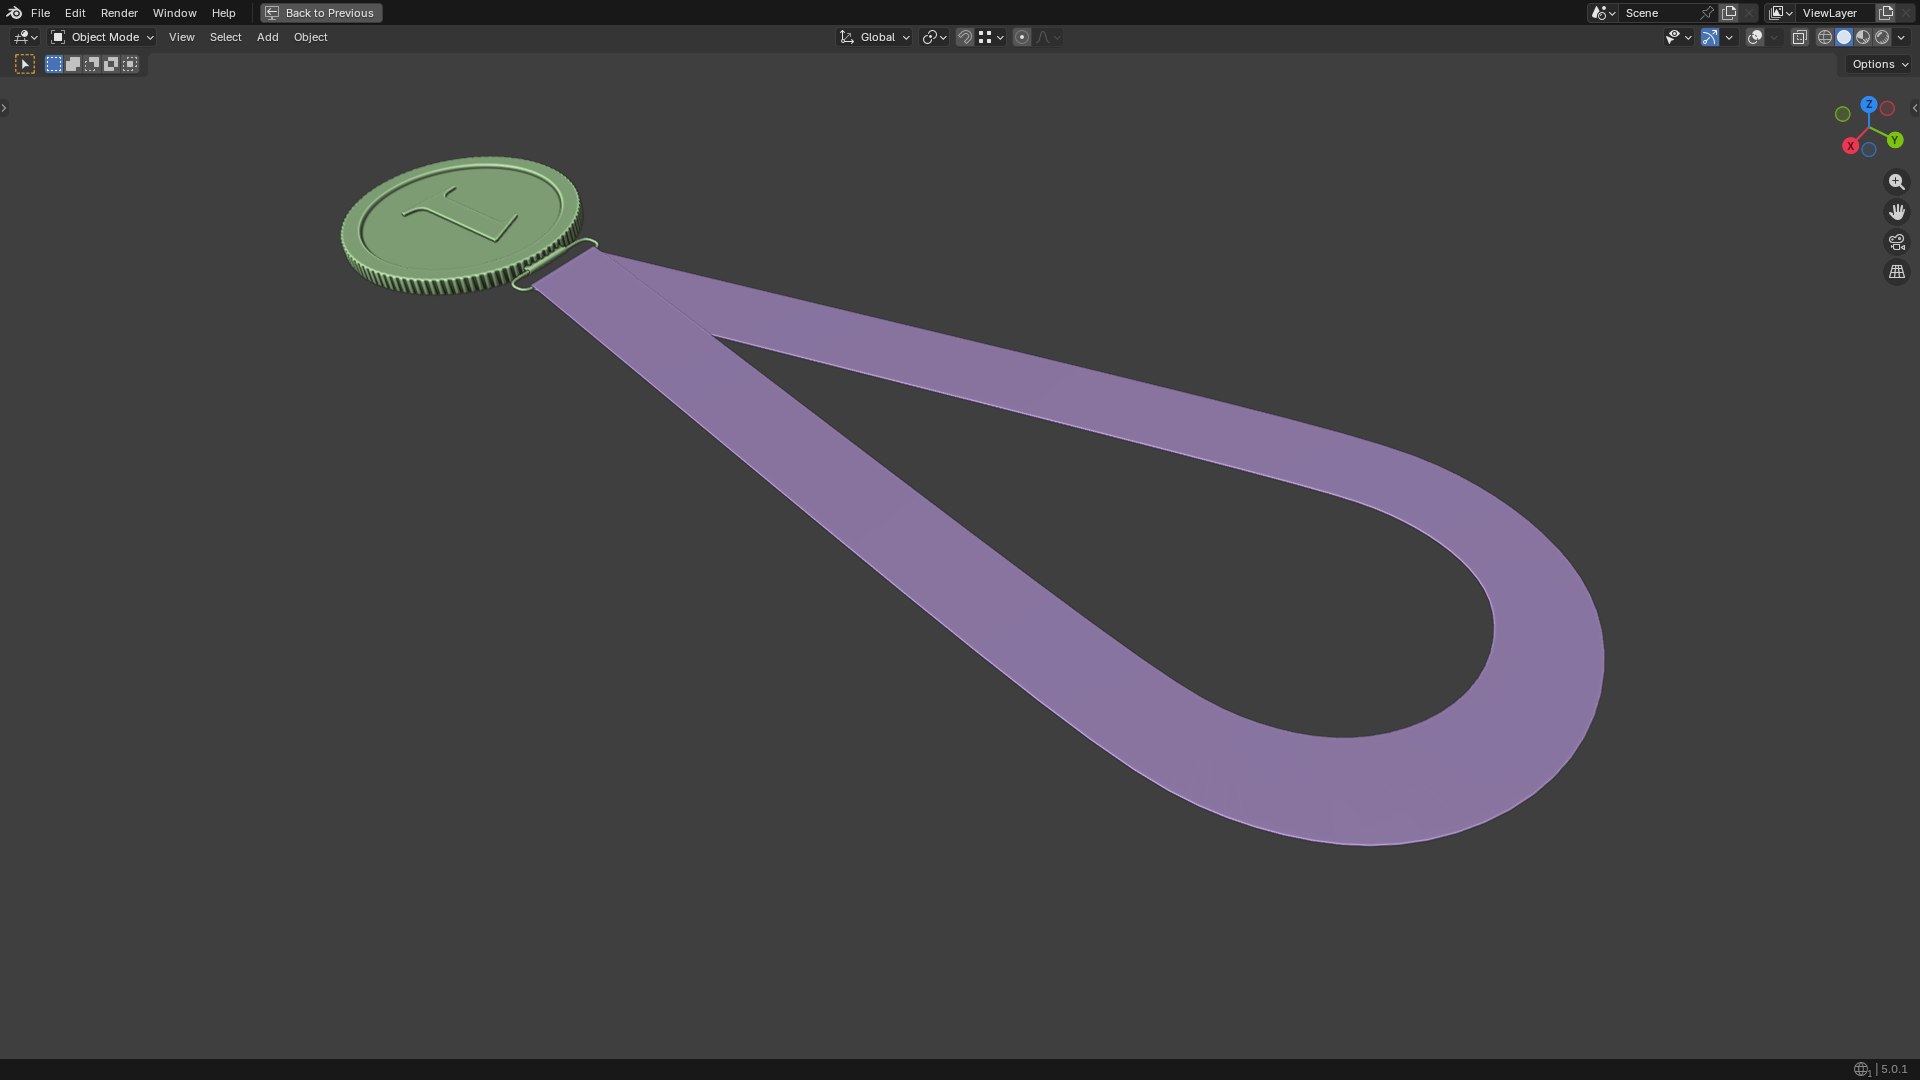Open the Options dropdown
Viewport: 1920px width, 1080px height.
point(1879,64)
